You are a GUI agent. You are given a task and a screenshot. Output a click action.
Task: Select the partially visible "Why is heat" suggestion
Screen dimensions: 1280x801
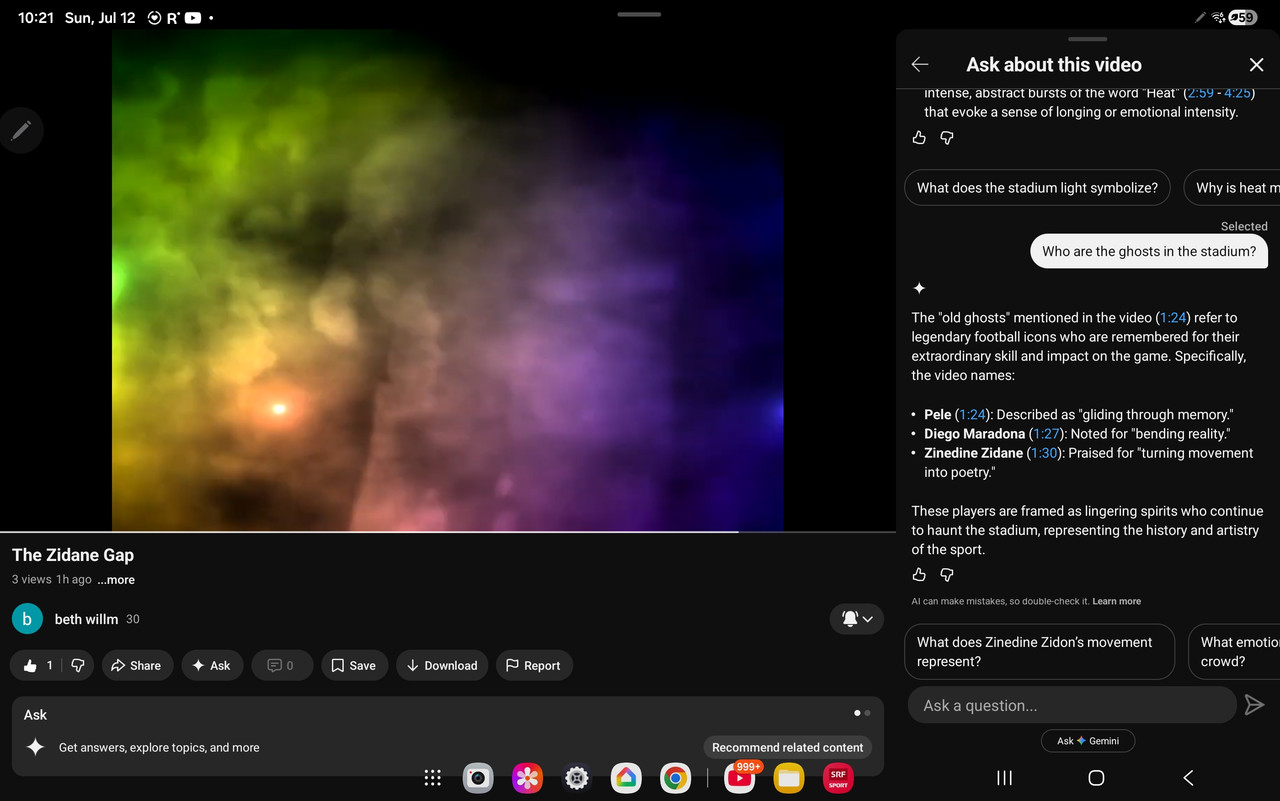tap(1232, 188)
